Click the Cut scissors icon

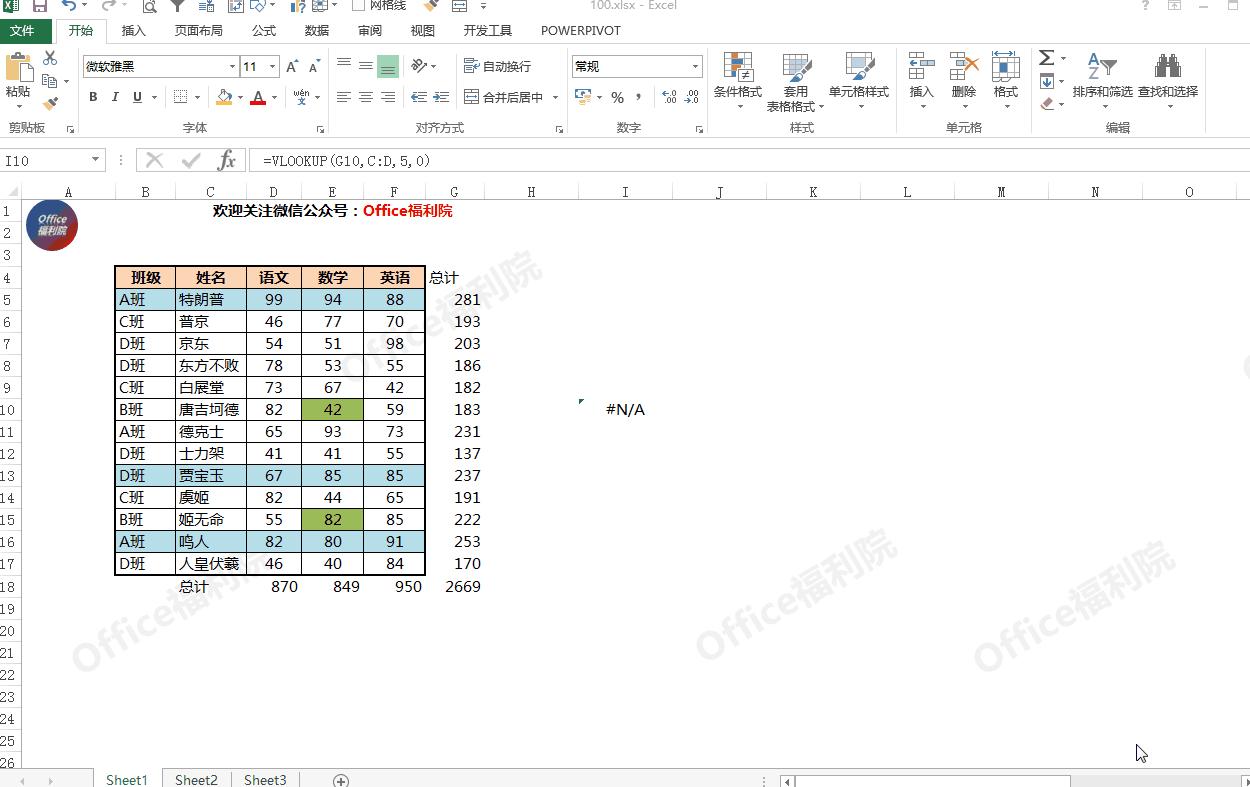tap(50, 59)
